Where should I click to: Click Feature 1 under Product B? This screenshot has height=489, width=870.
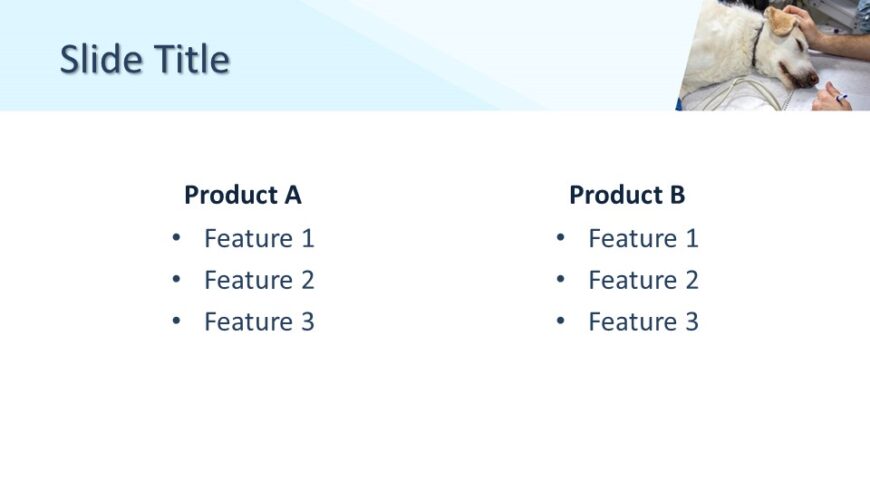pyautogui.click(x=643, y=239)
